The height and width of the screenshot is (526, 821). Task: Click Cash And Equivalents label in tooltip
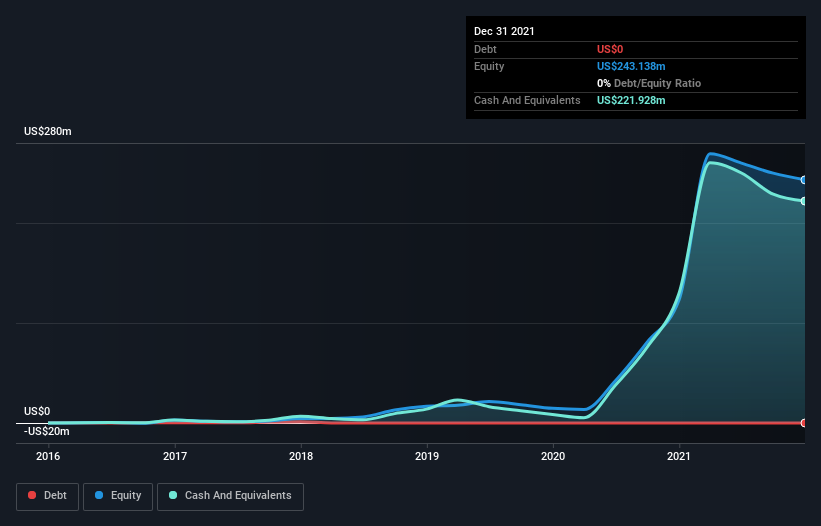[527, 100]
